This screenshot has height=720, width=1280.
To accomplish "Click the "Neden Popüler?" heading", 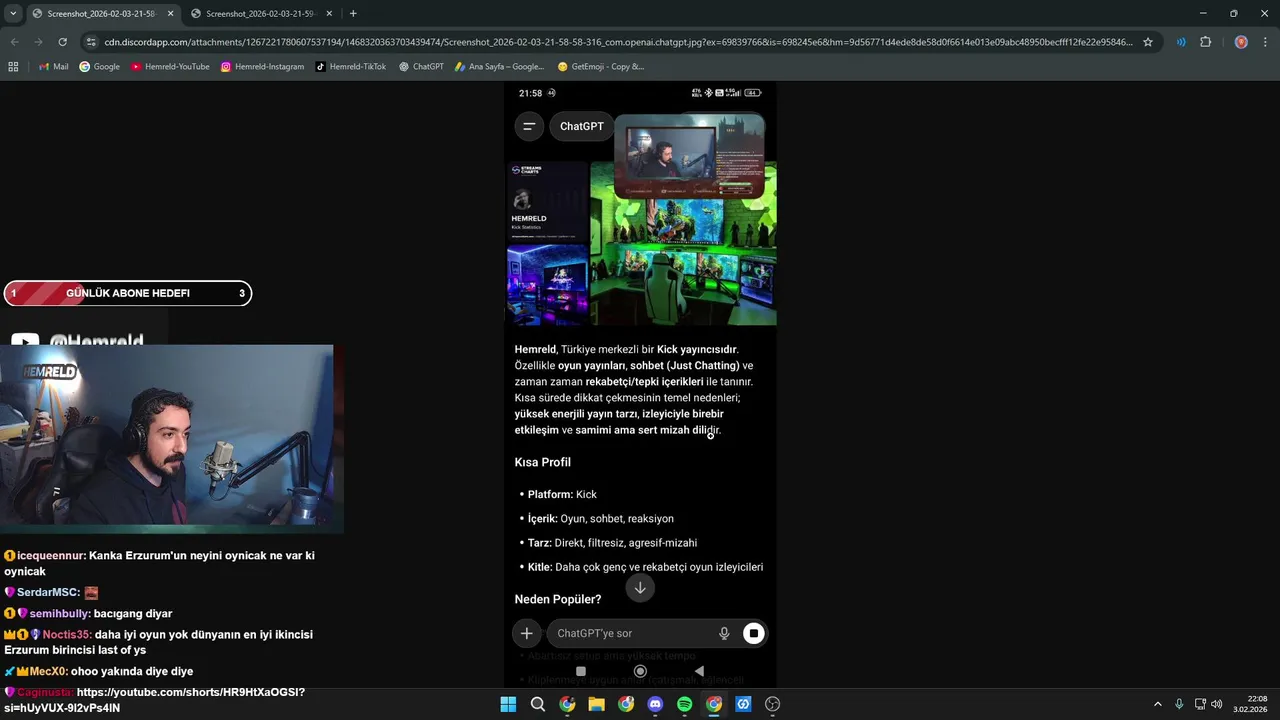I will 558,599.
